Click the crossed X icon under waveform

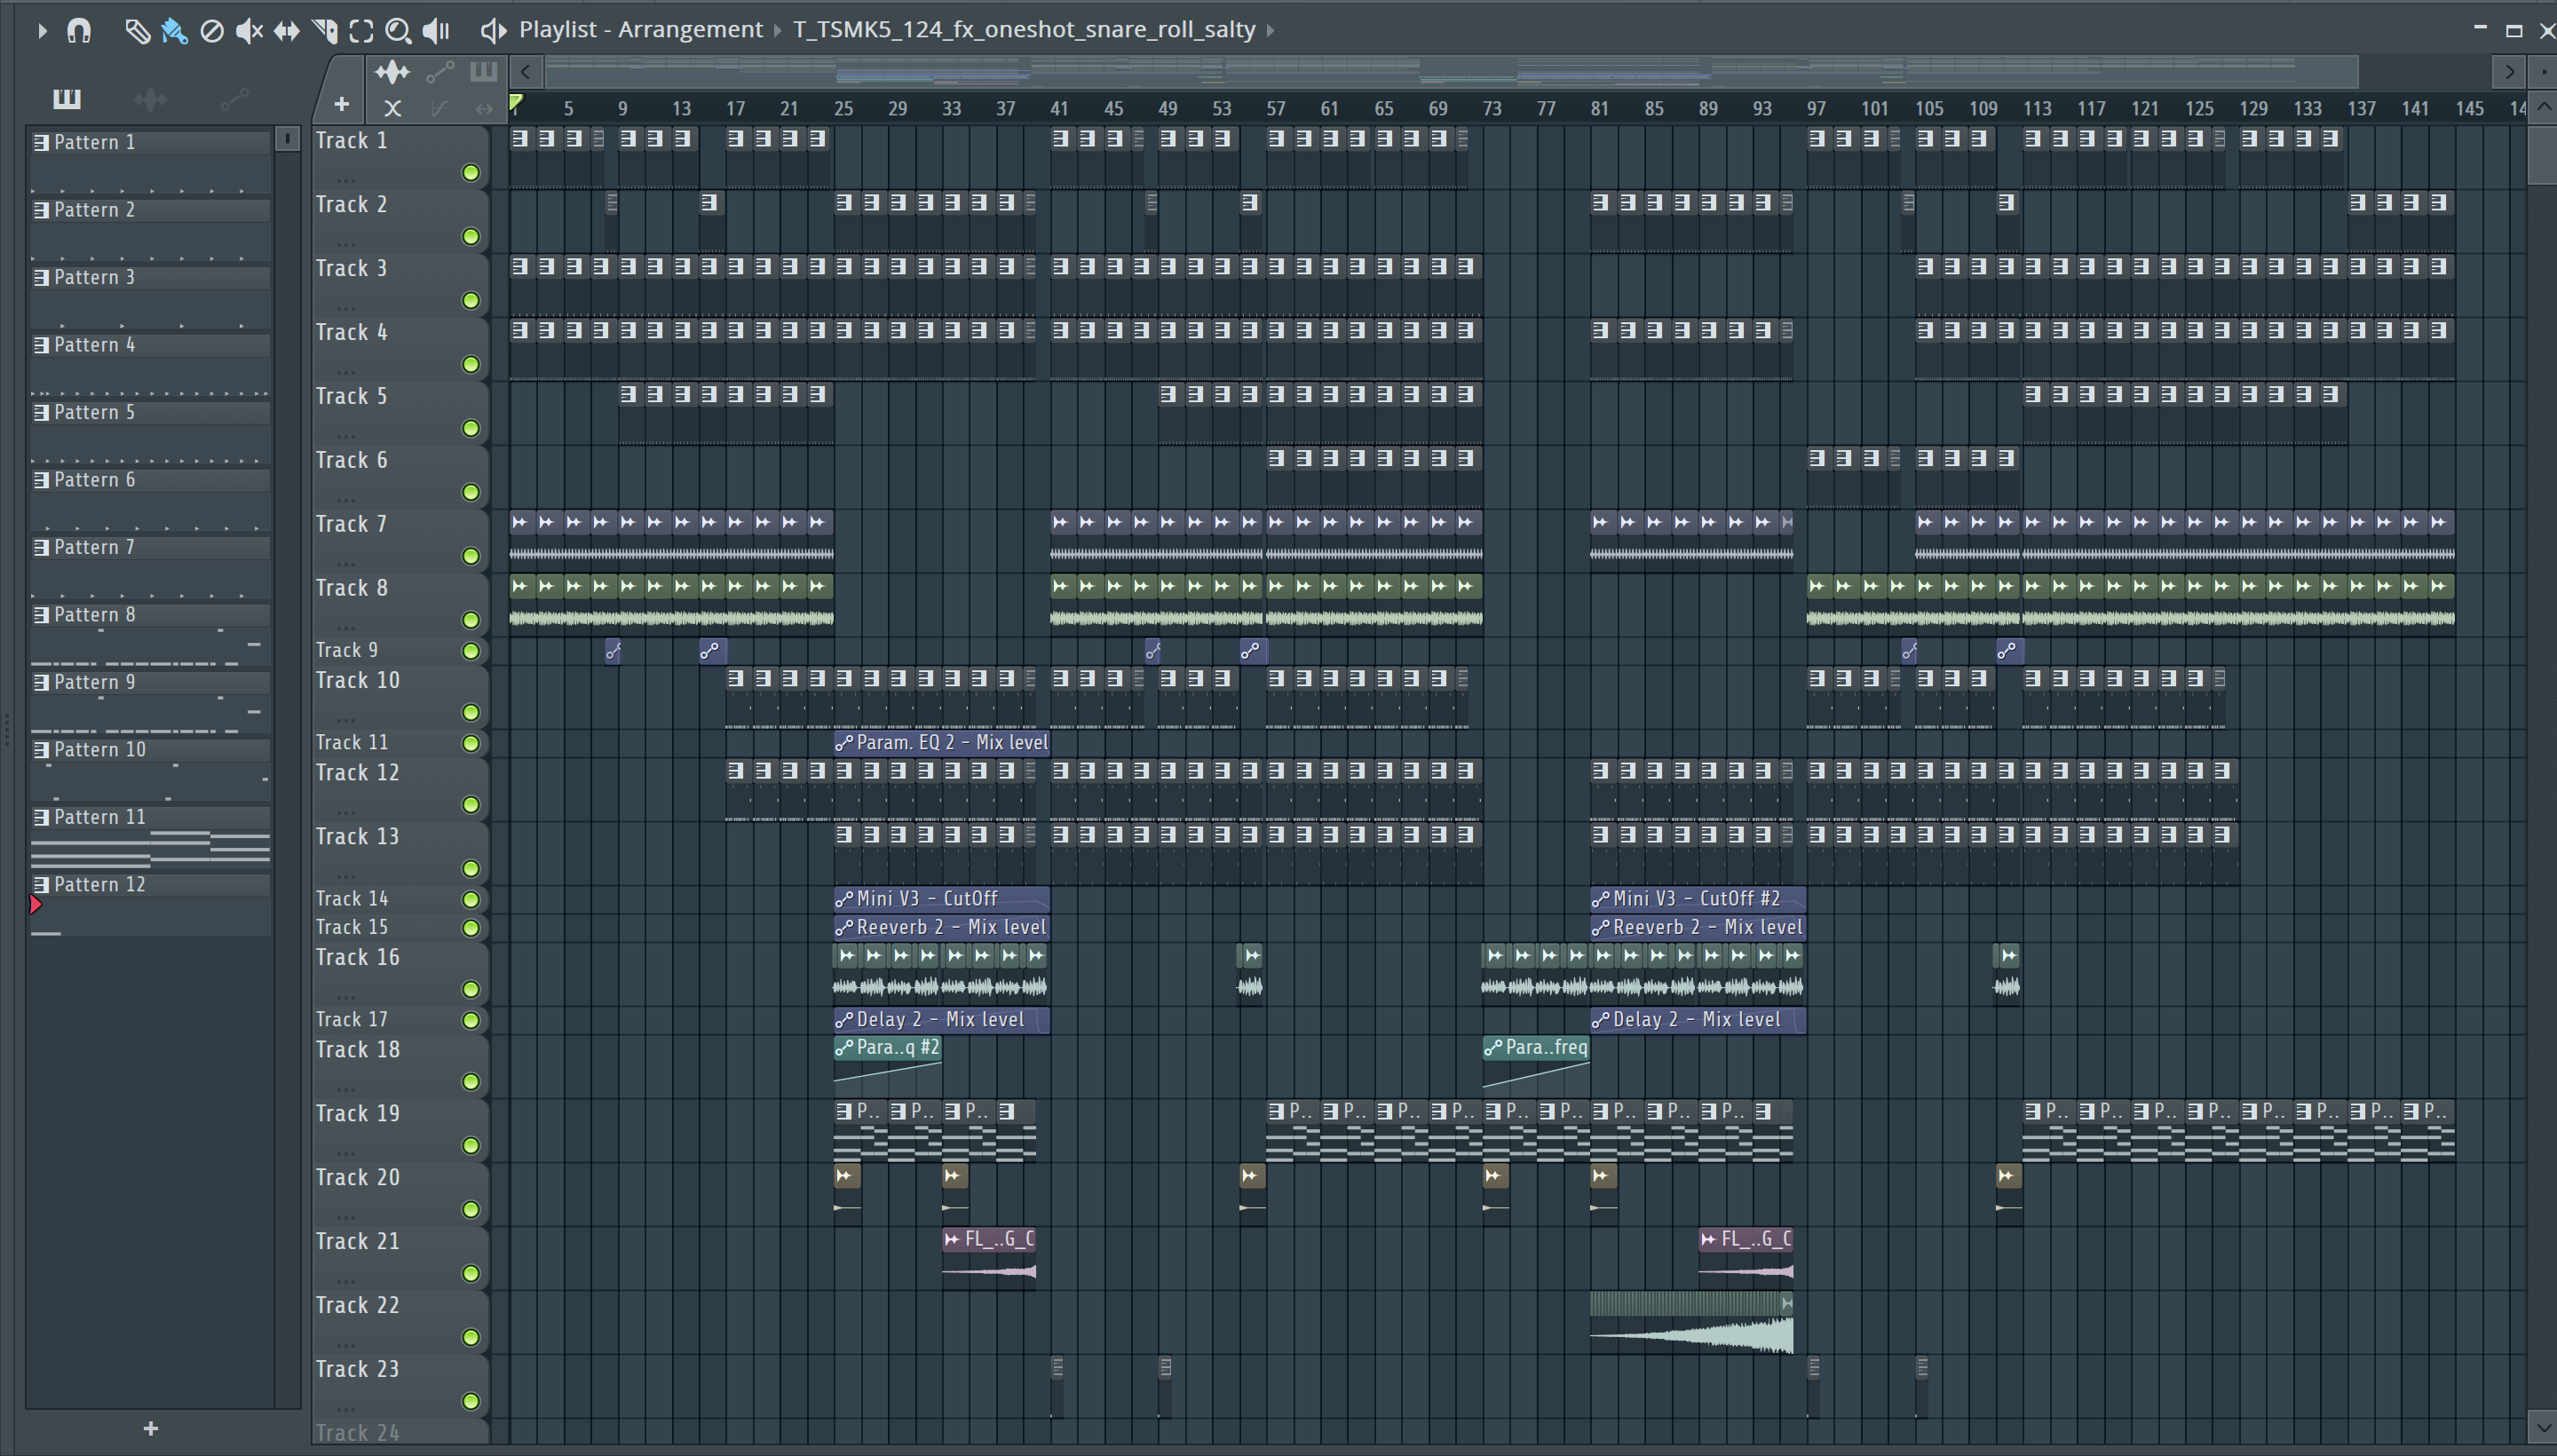click(x=393, y=108)
